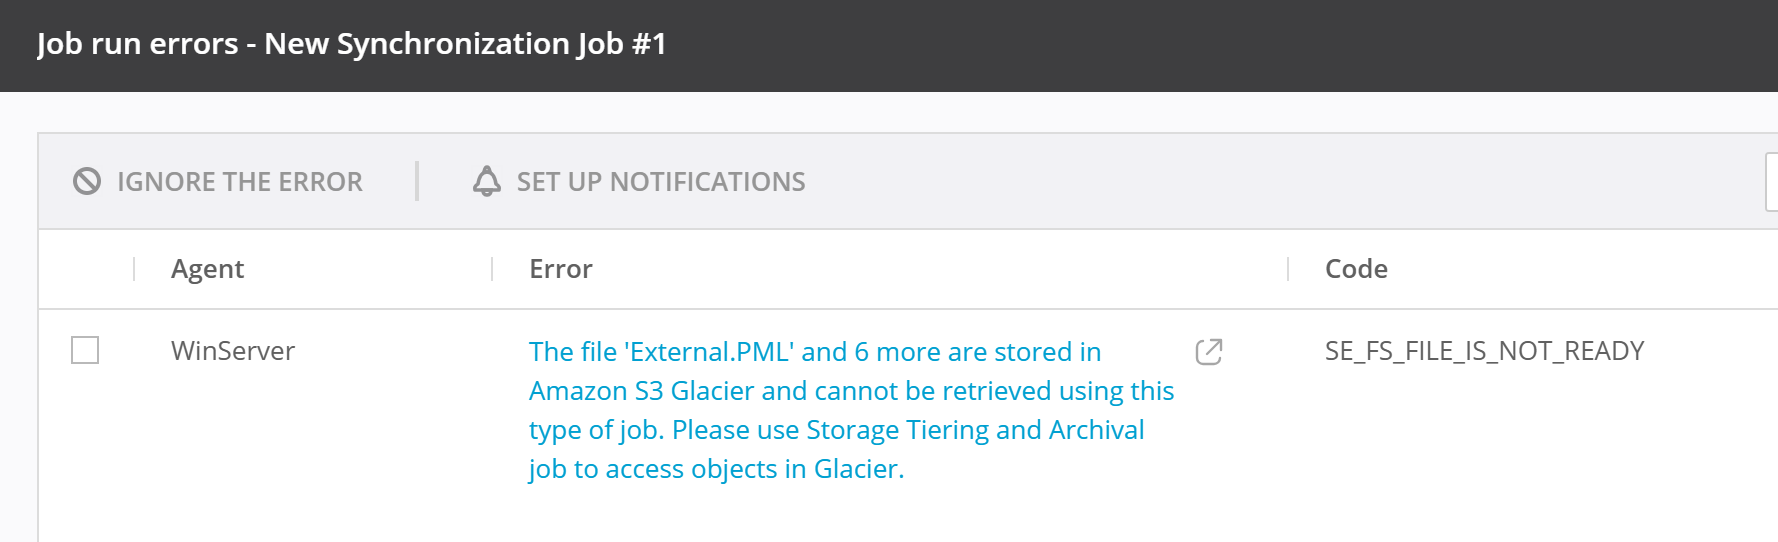1778x542 pixels.
Task: Click the divider left of Agent column
Action: click(x=134, y=269)
